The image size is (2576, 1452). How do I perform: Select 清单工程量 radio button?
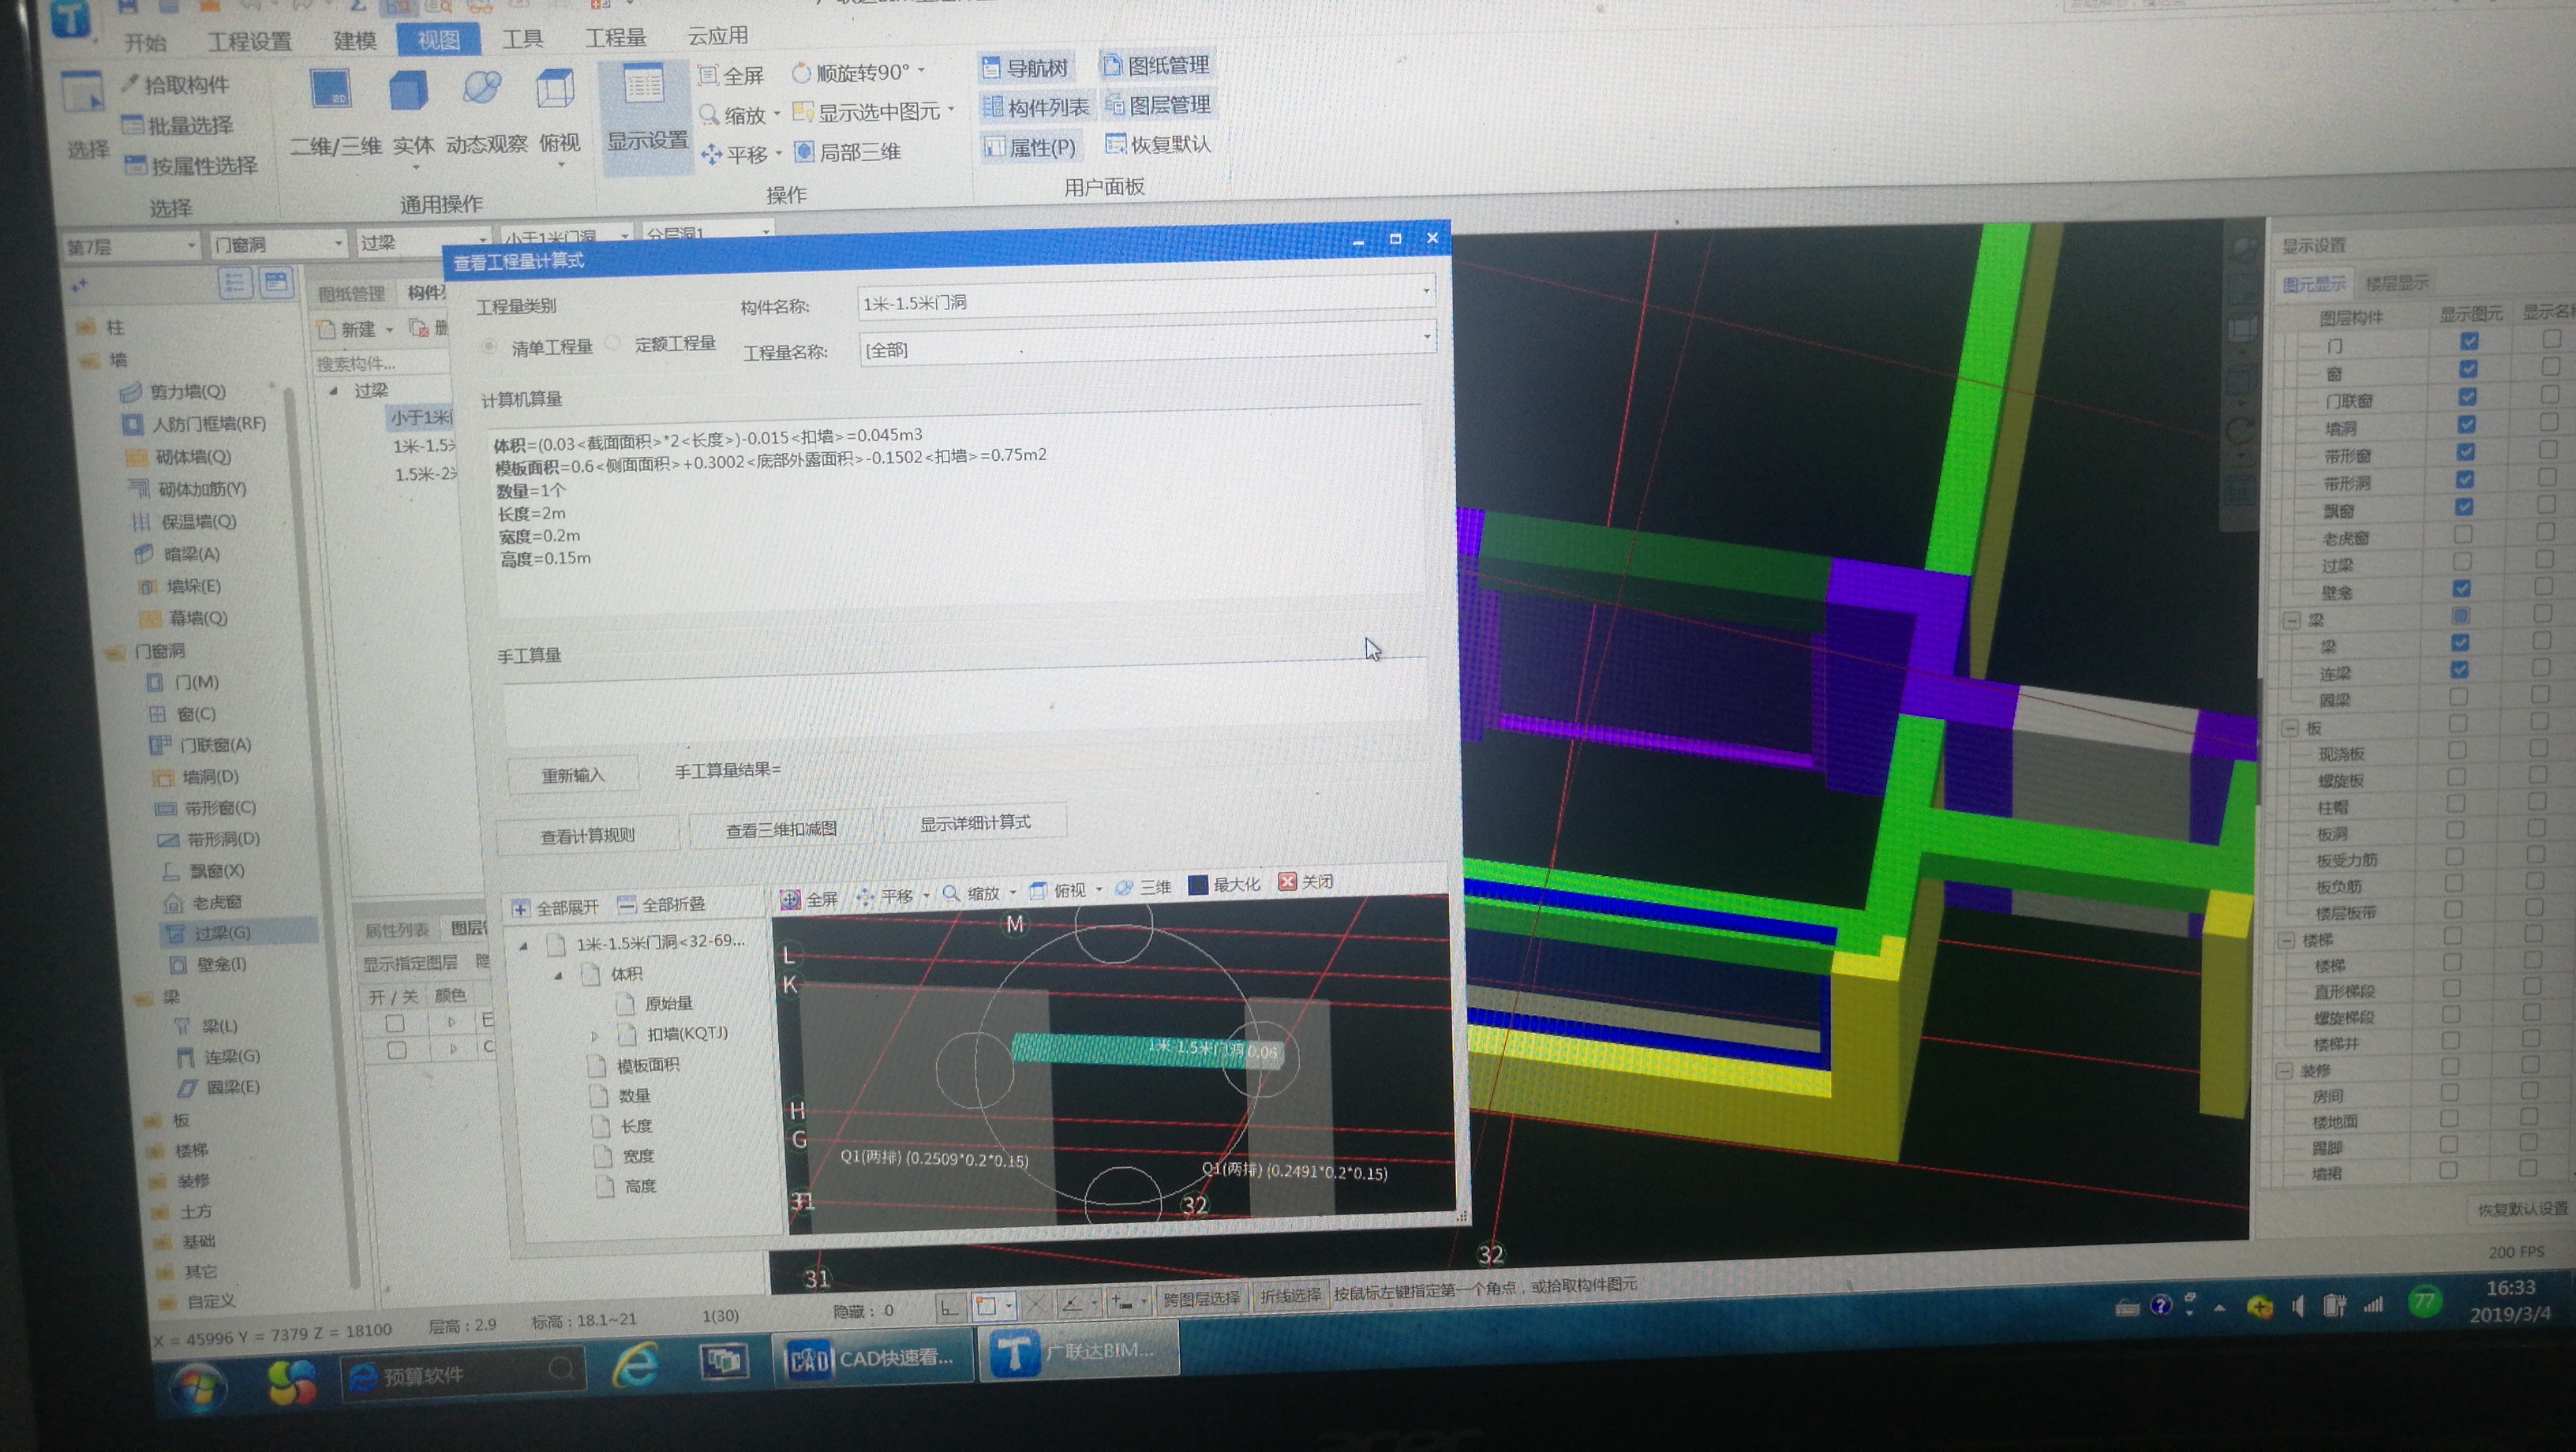[x=489, y=347]
